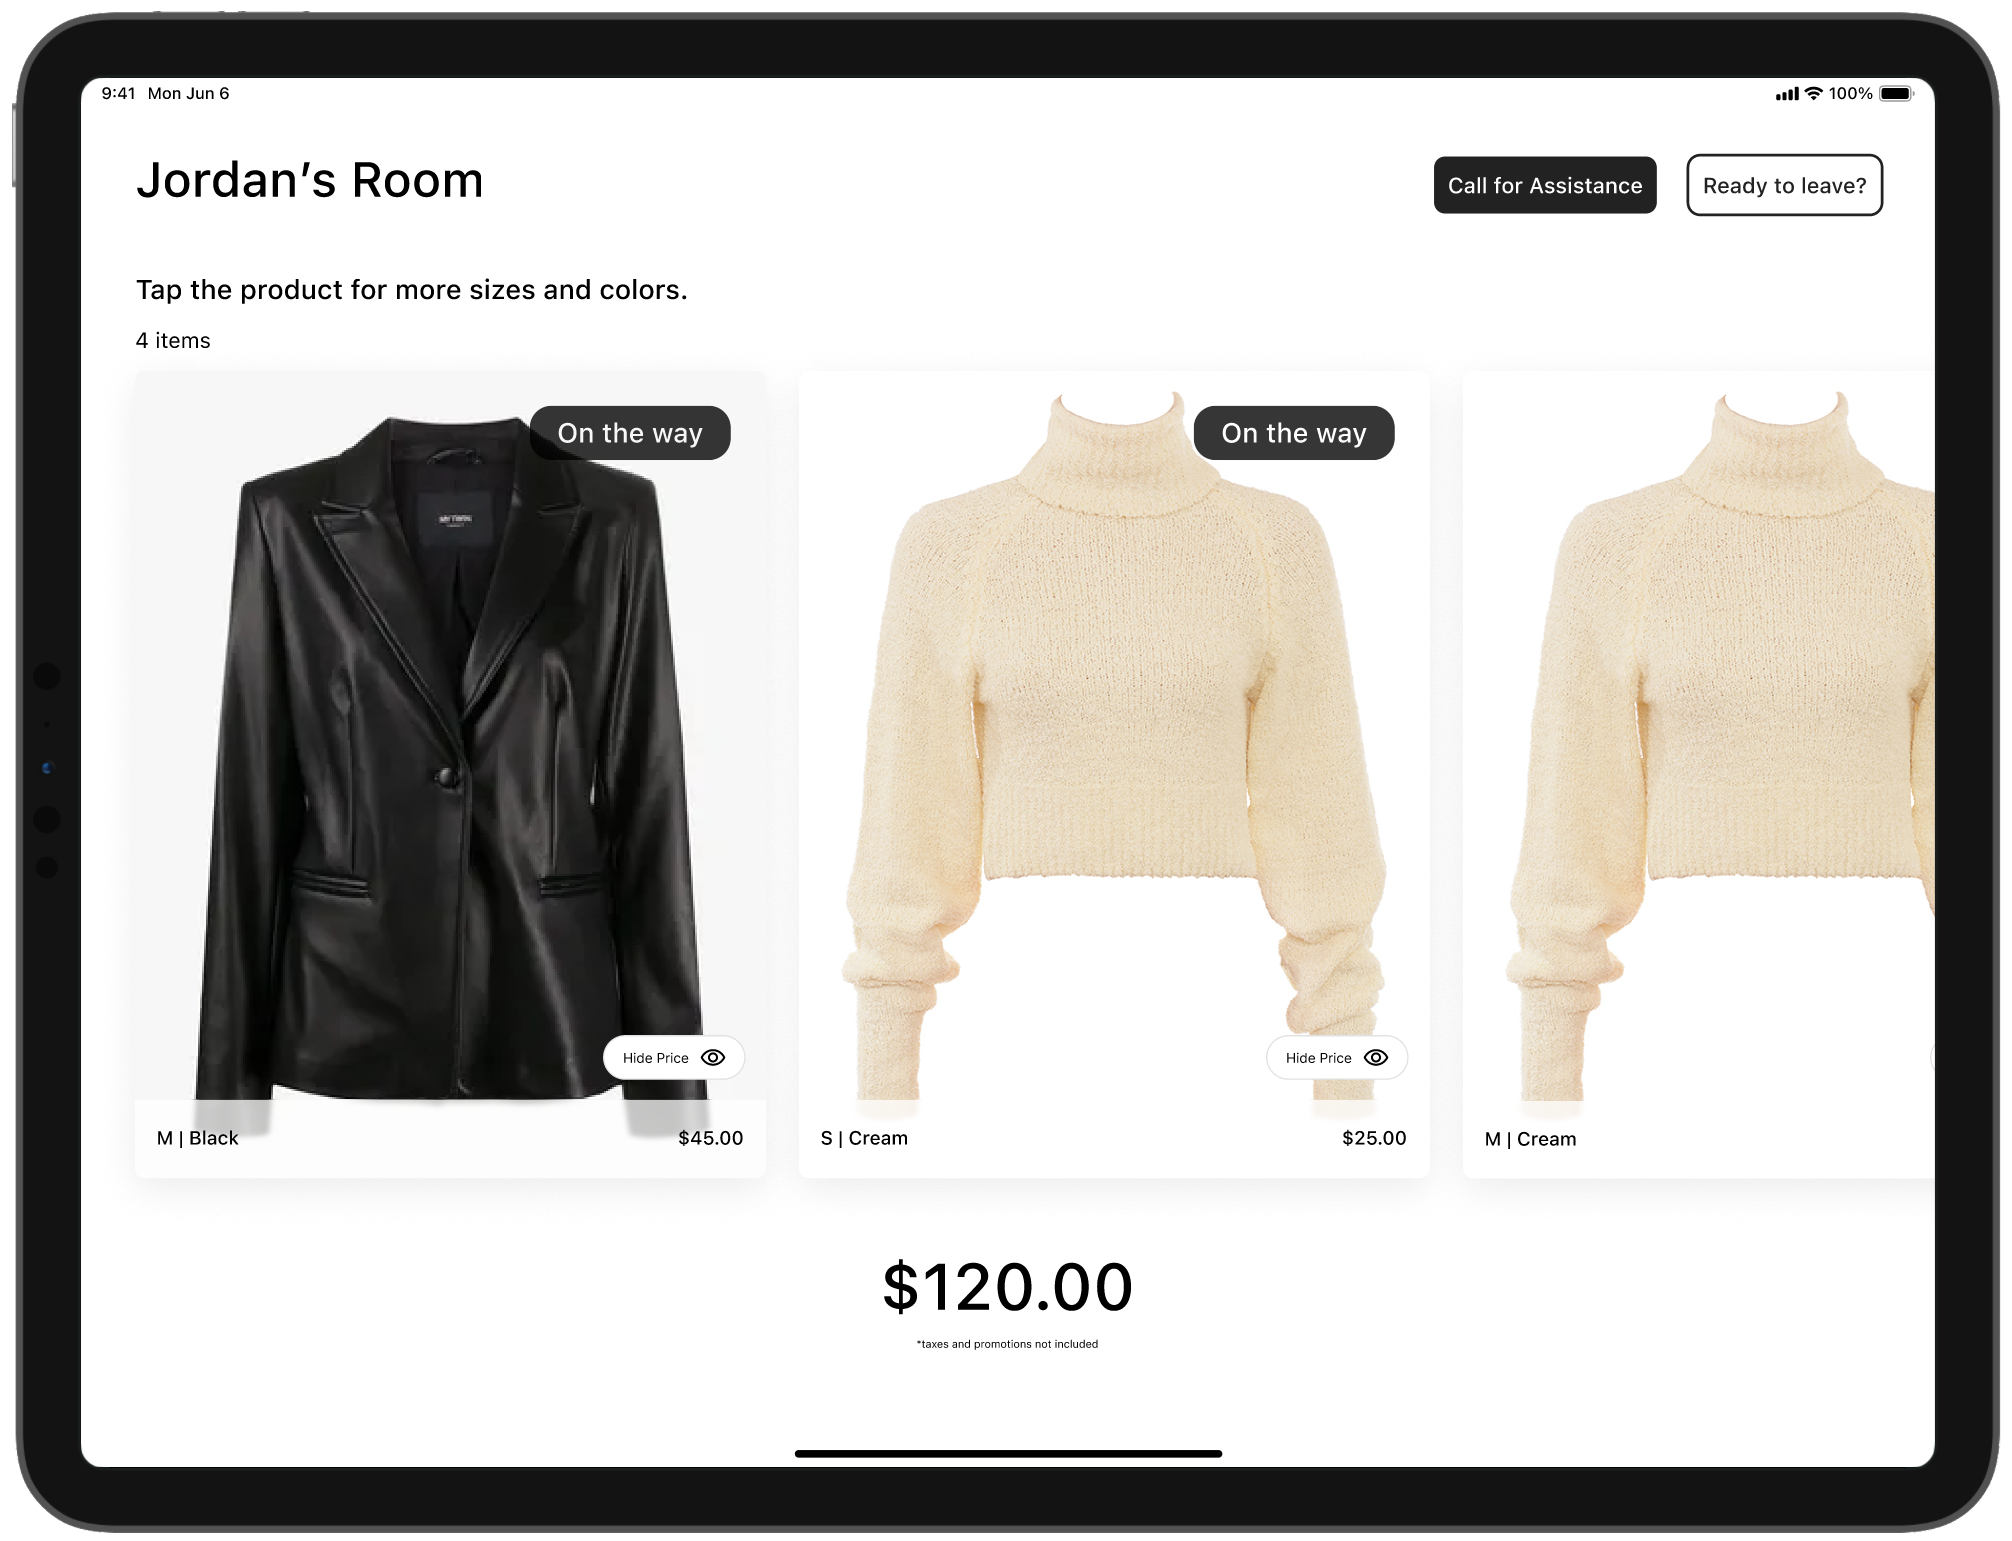Toggle the eye icon on S Cream sweater
Screen dimensions: 2012x1541
coord(1376,1058)
